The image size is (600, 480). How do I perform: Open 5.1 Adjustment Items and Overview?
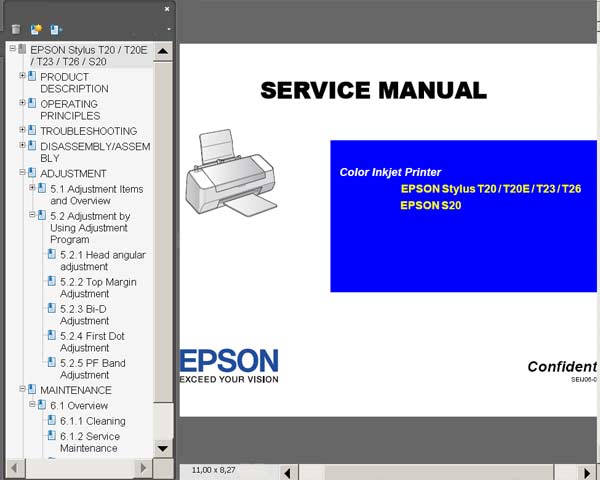tap(97, 195)
